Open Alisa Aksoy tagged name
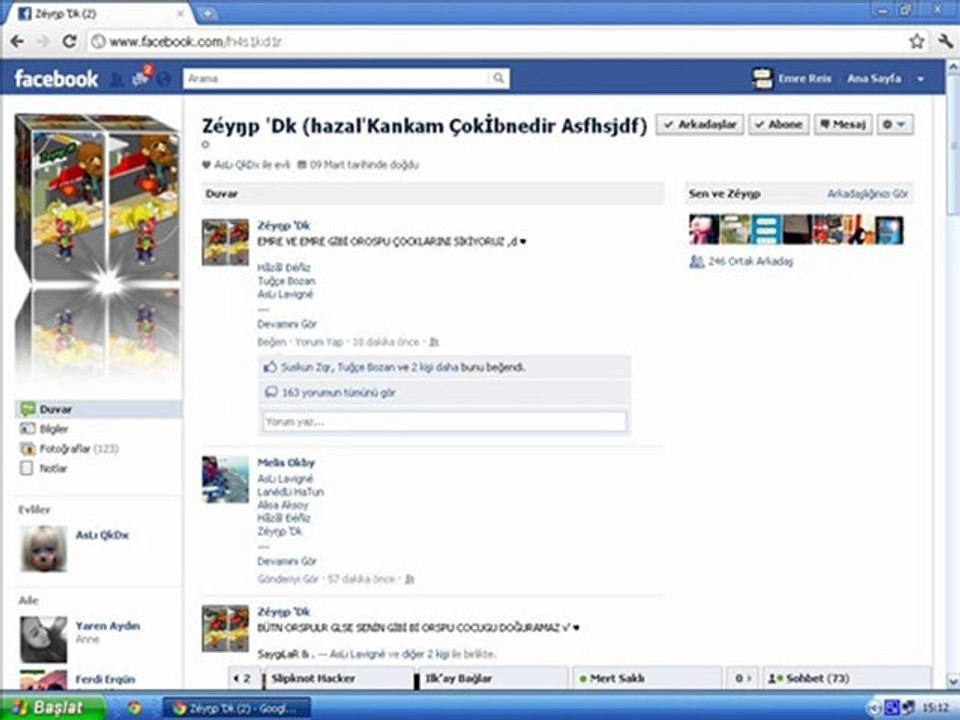960x720 pixels. 283,505
